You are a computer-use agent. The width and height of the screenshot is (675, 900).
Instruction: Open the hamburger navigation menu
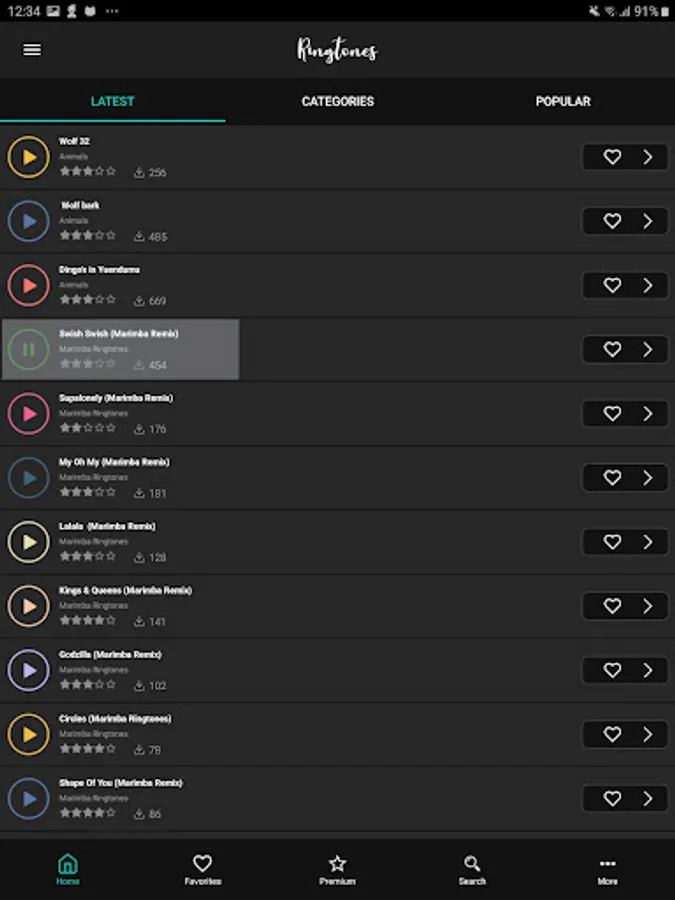pyautogui.click(x=32, y=50)
